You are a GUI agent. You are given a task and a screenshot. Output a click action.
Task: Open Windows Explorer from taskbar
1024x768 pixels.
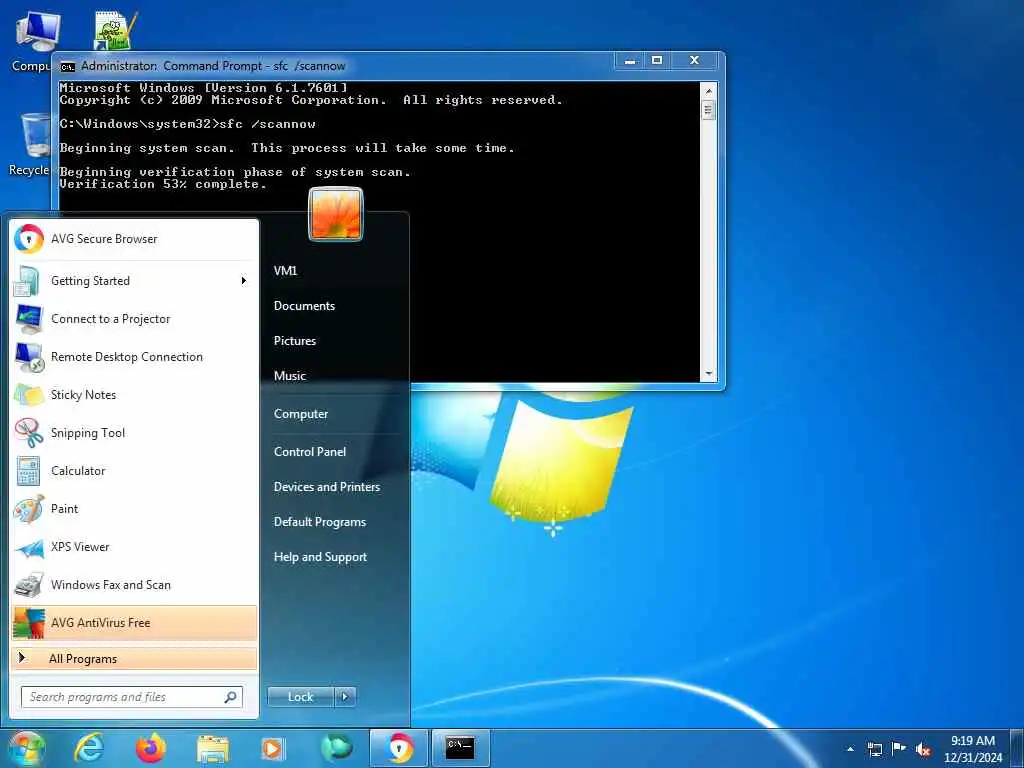[x=213, y=748]
